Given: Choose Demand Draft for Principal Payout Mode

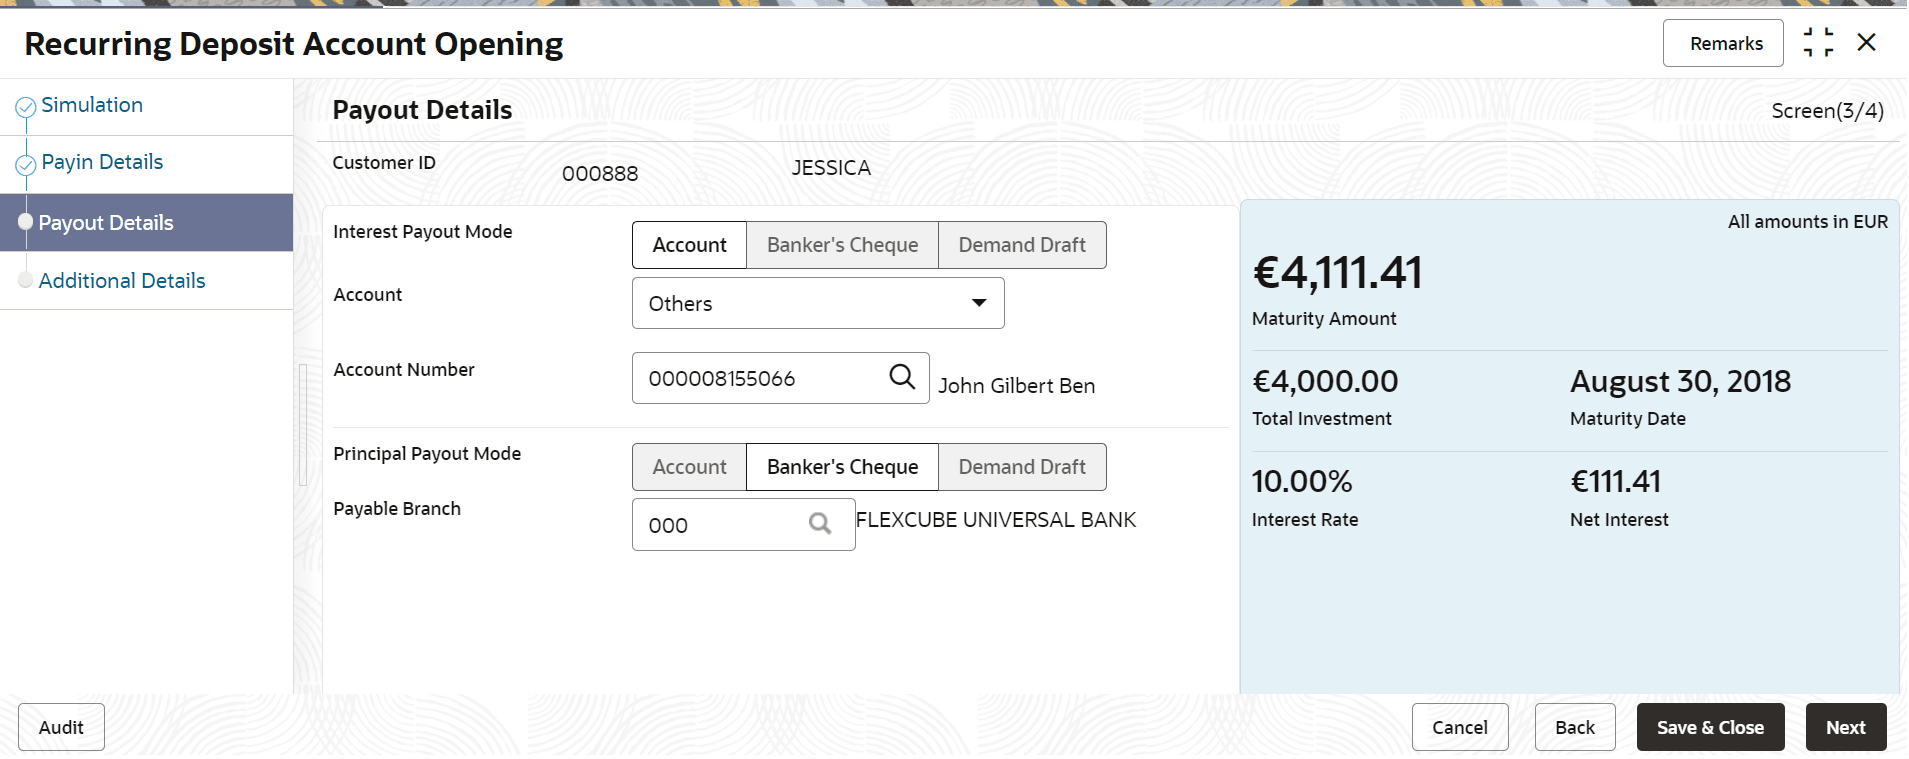Looking at the screenshot, I should 1021,467.
